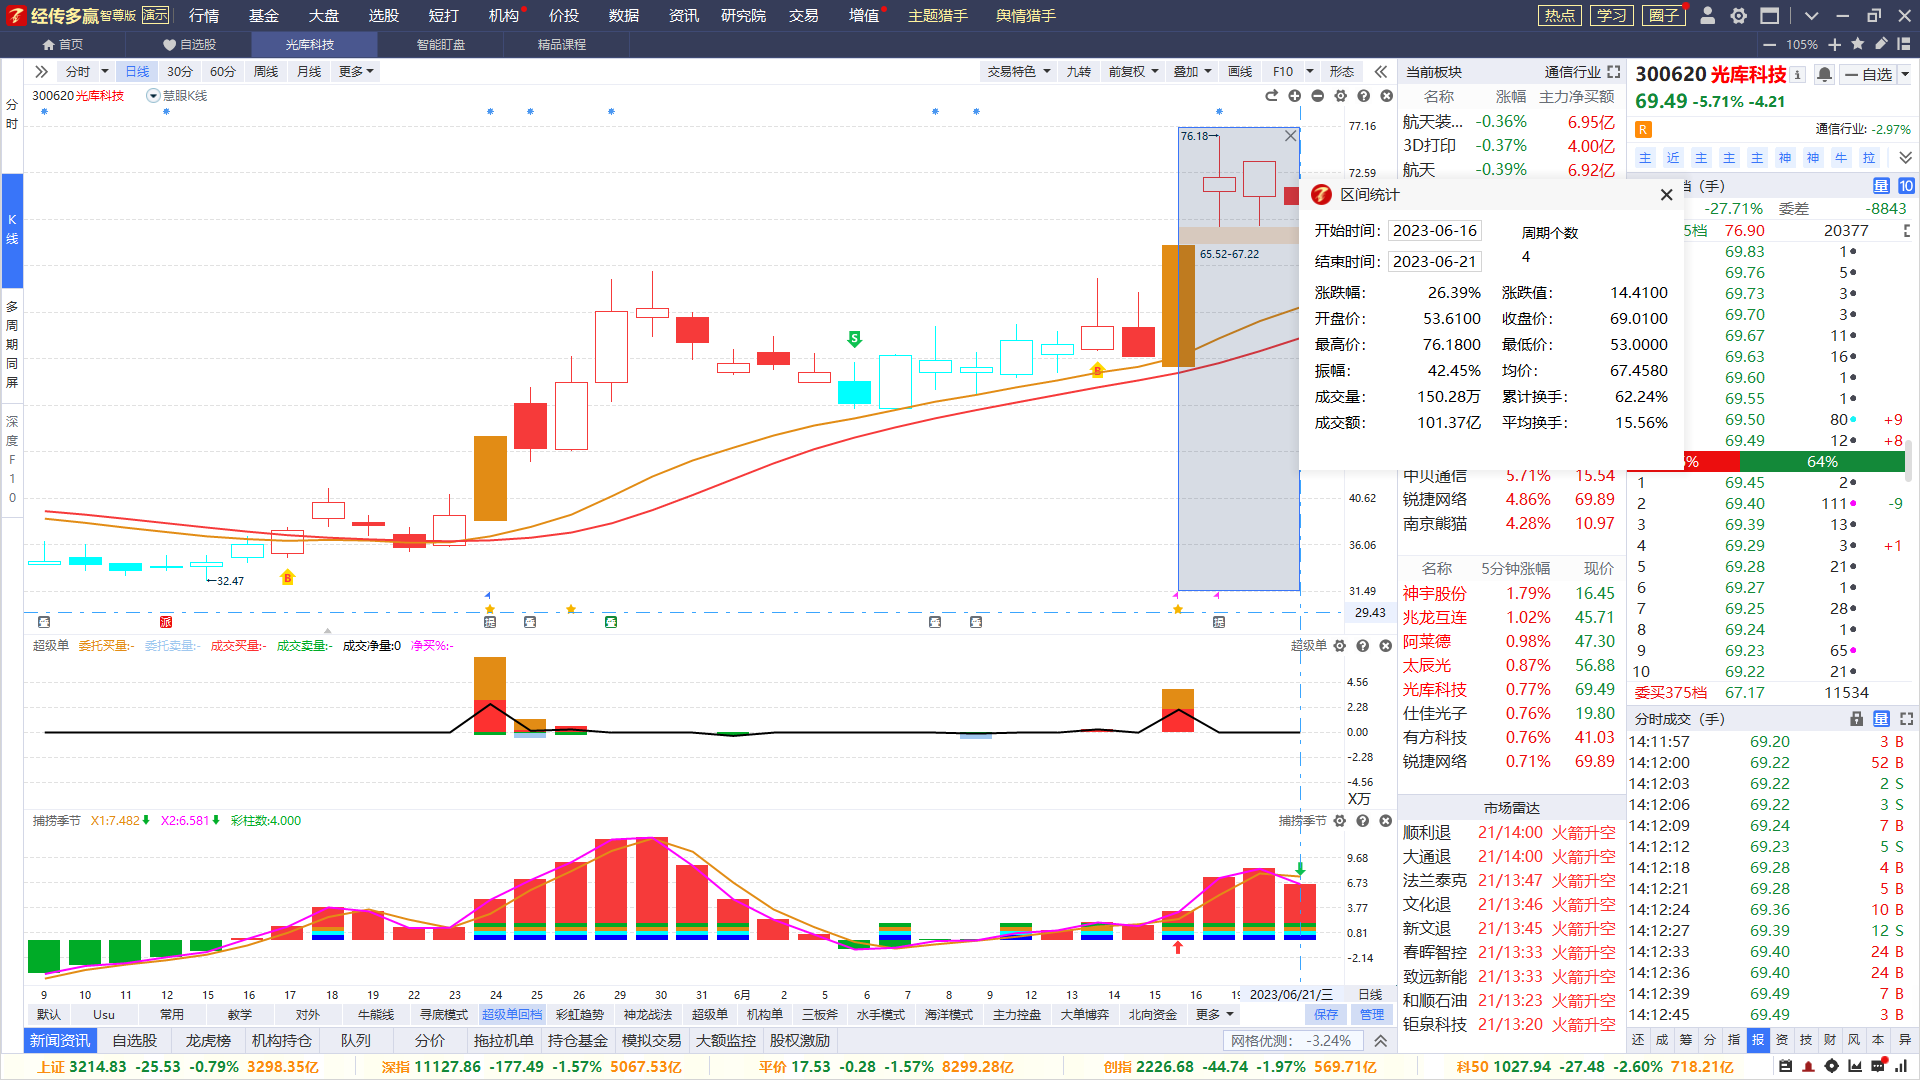The height and width of the screenshot is (1080, 1920).
Task: Open help icon of 捕捞季节 indicator
Action: pyautogui.click(x=1363, y=821)
